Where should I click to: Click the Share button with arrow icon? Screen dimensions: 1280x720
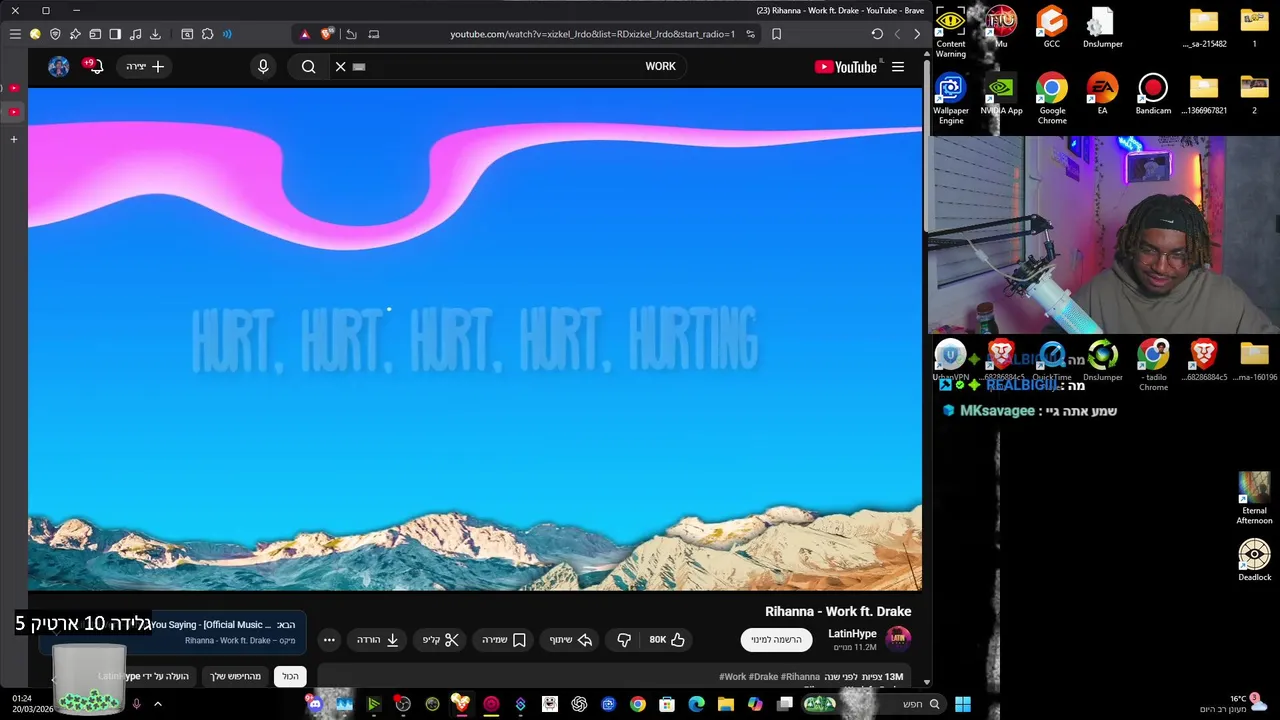pyautogui.click(x=571, y=640)
